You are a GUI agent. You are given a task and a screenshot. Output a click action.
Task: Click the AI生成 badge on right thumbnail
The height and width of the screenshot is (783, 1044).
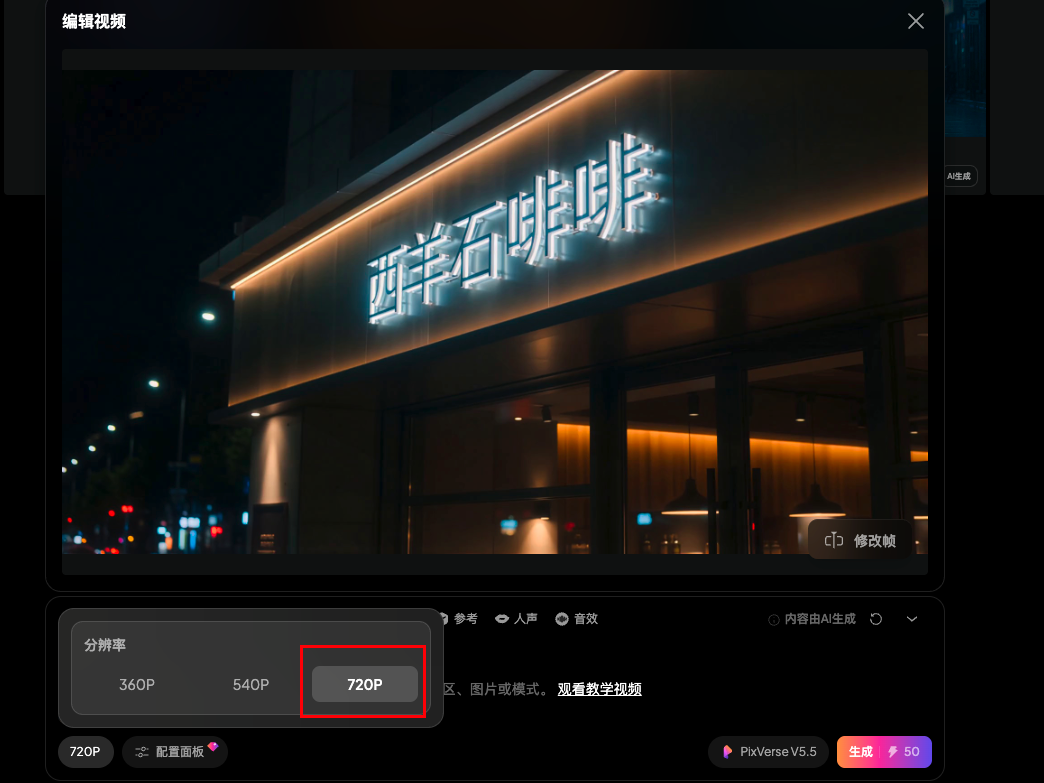point(961,175)
